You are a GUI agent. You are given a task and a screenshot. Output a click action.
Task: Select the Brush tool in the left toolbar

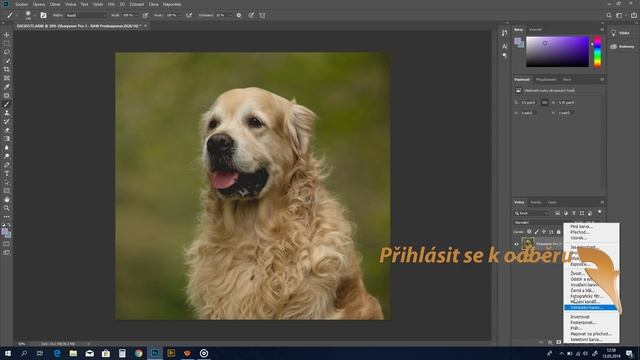tap(7, 104)
